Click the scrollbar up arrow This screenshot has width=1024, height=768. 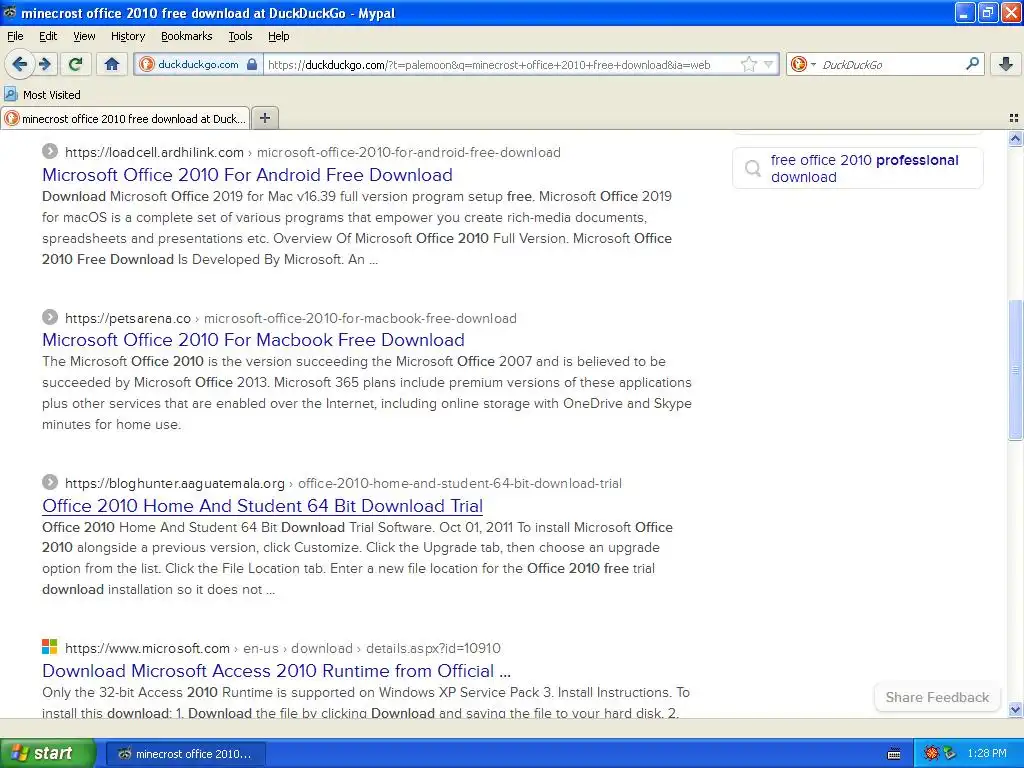1015,138
